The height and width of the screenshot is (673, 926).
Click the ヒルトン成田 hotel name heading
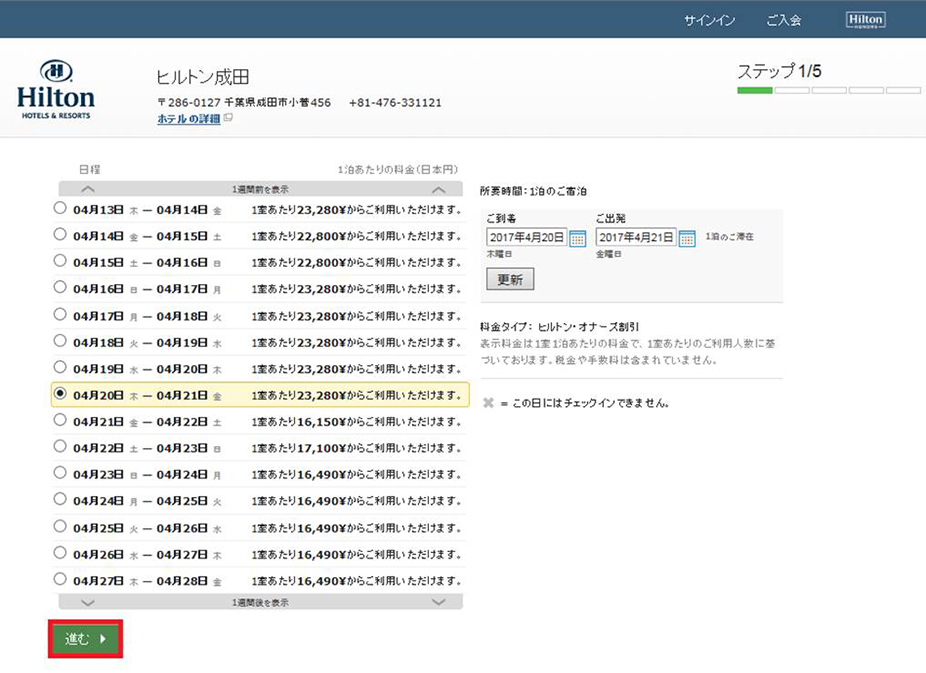pyautogui.click(x=203, y=77)
